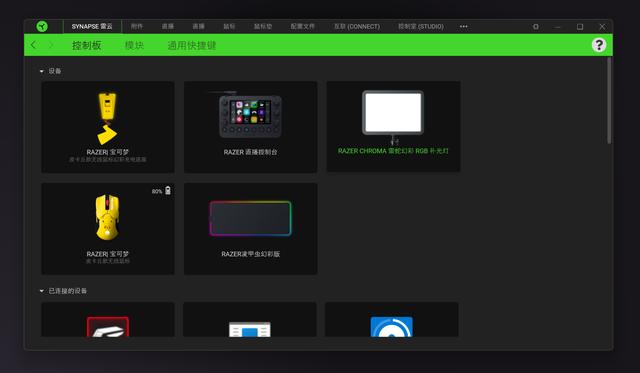Viewport: 640px width, 373px height.
Task: Open RAZER CHROMA RGB light link
Action: click(393, 151)
